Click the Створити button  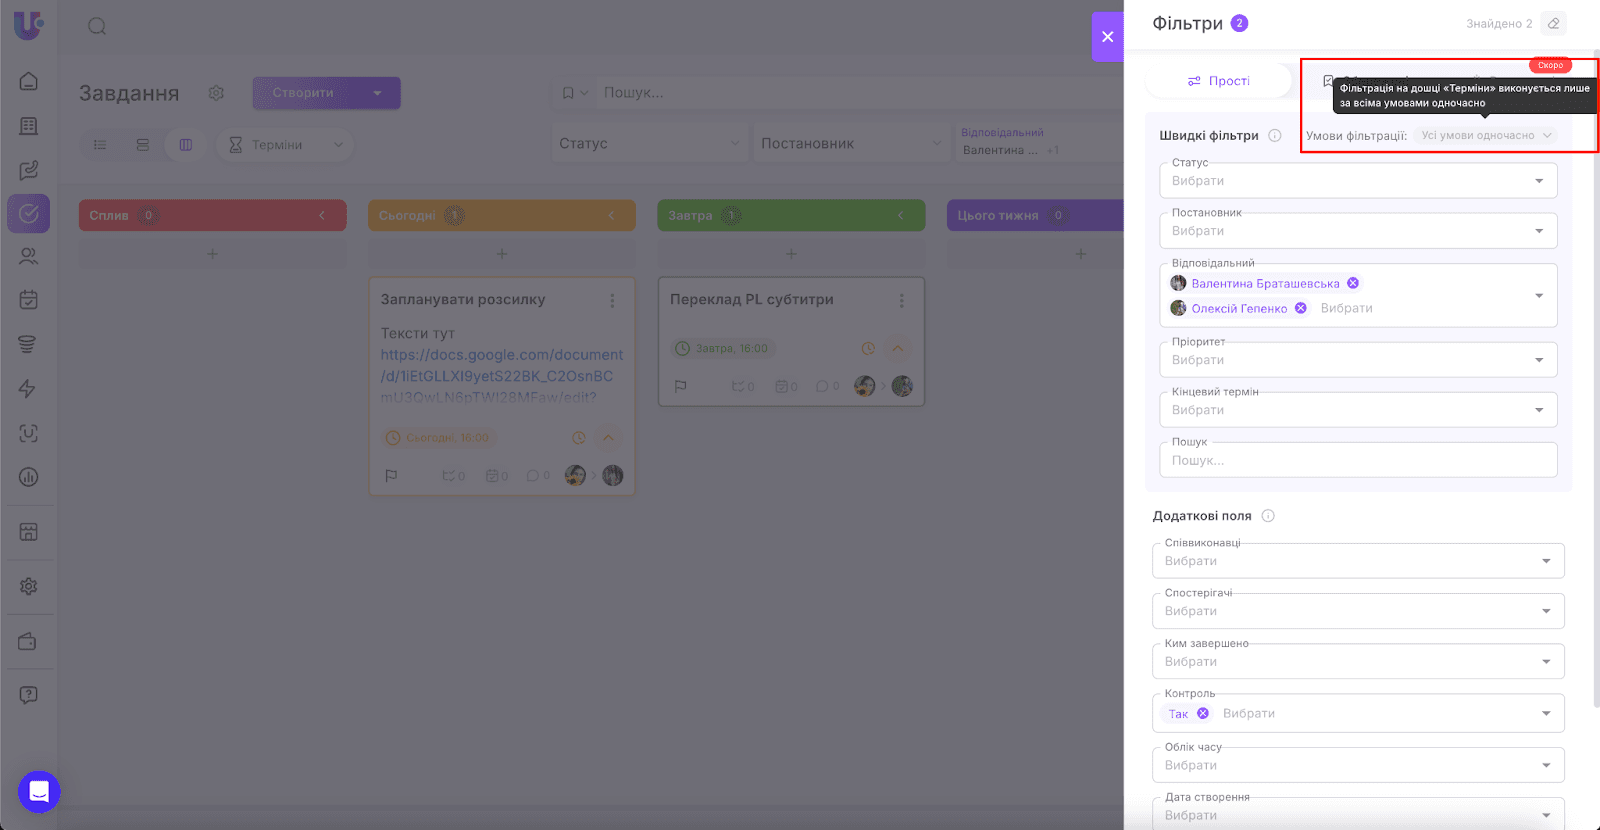(303, 93)
